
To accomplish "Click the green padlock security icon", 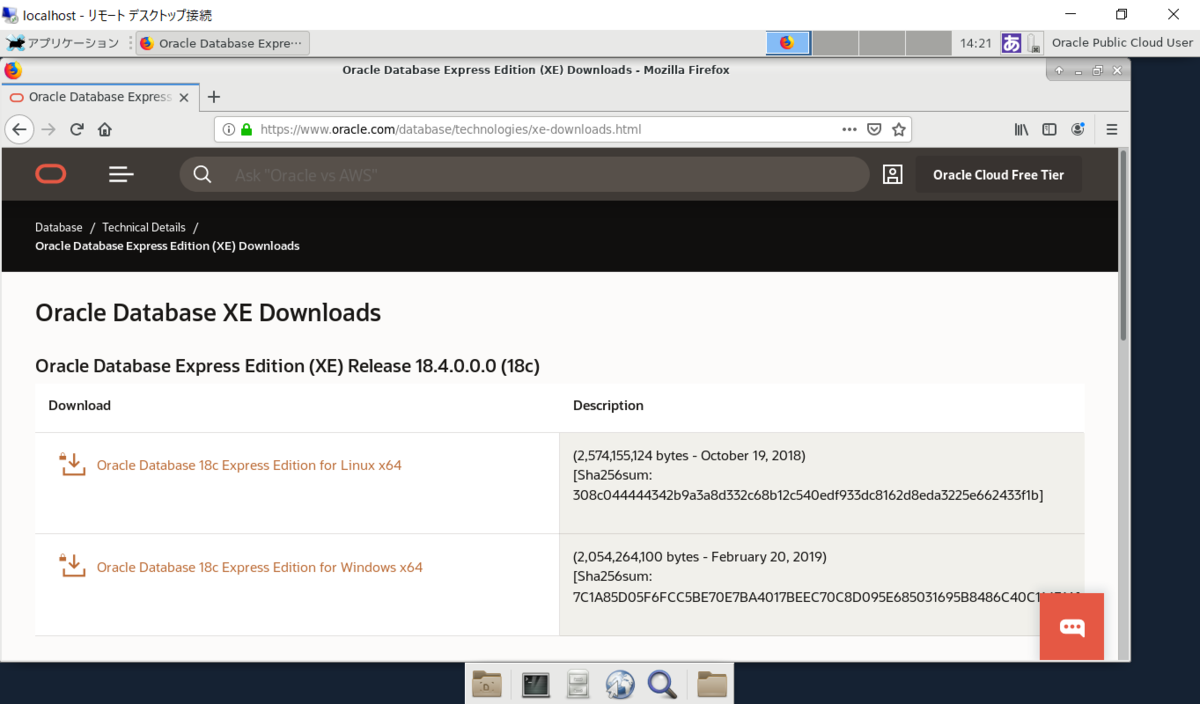I will point(246,129).
